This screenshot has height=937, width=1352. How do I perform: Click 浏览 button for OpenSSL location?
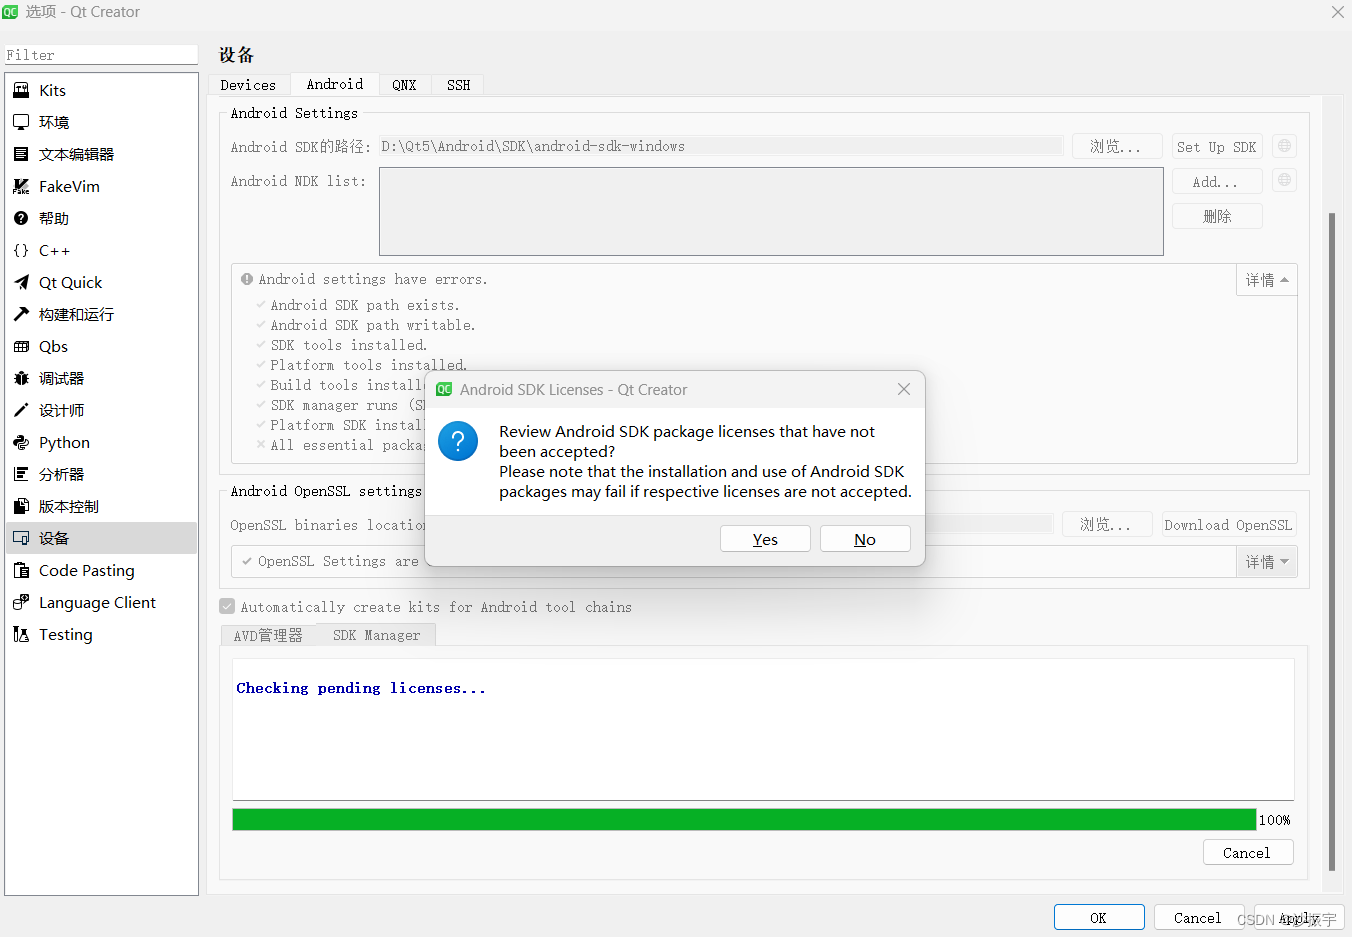[x=1107, y=524]
